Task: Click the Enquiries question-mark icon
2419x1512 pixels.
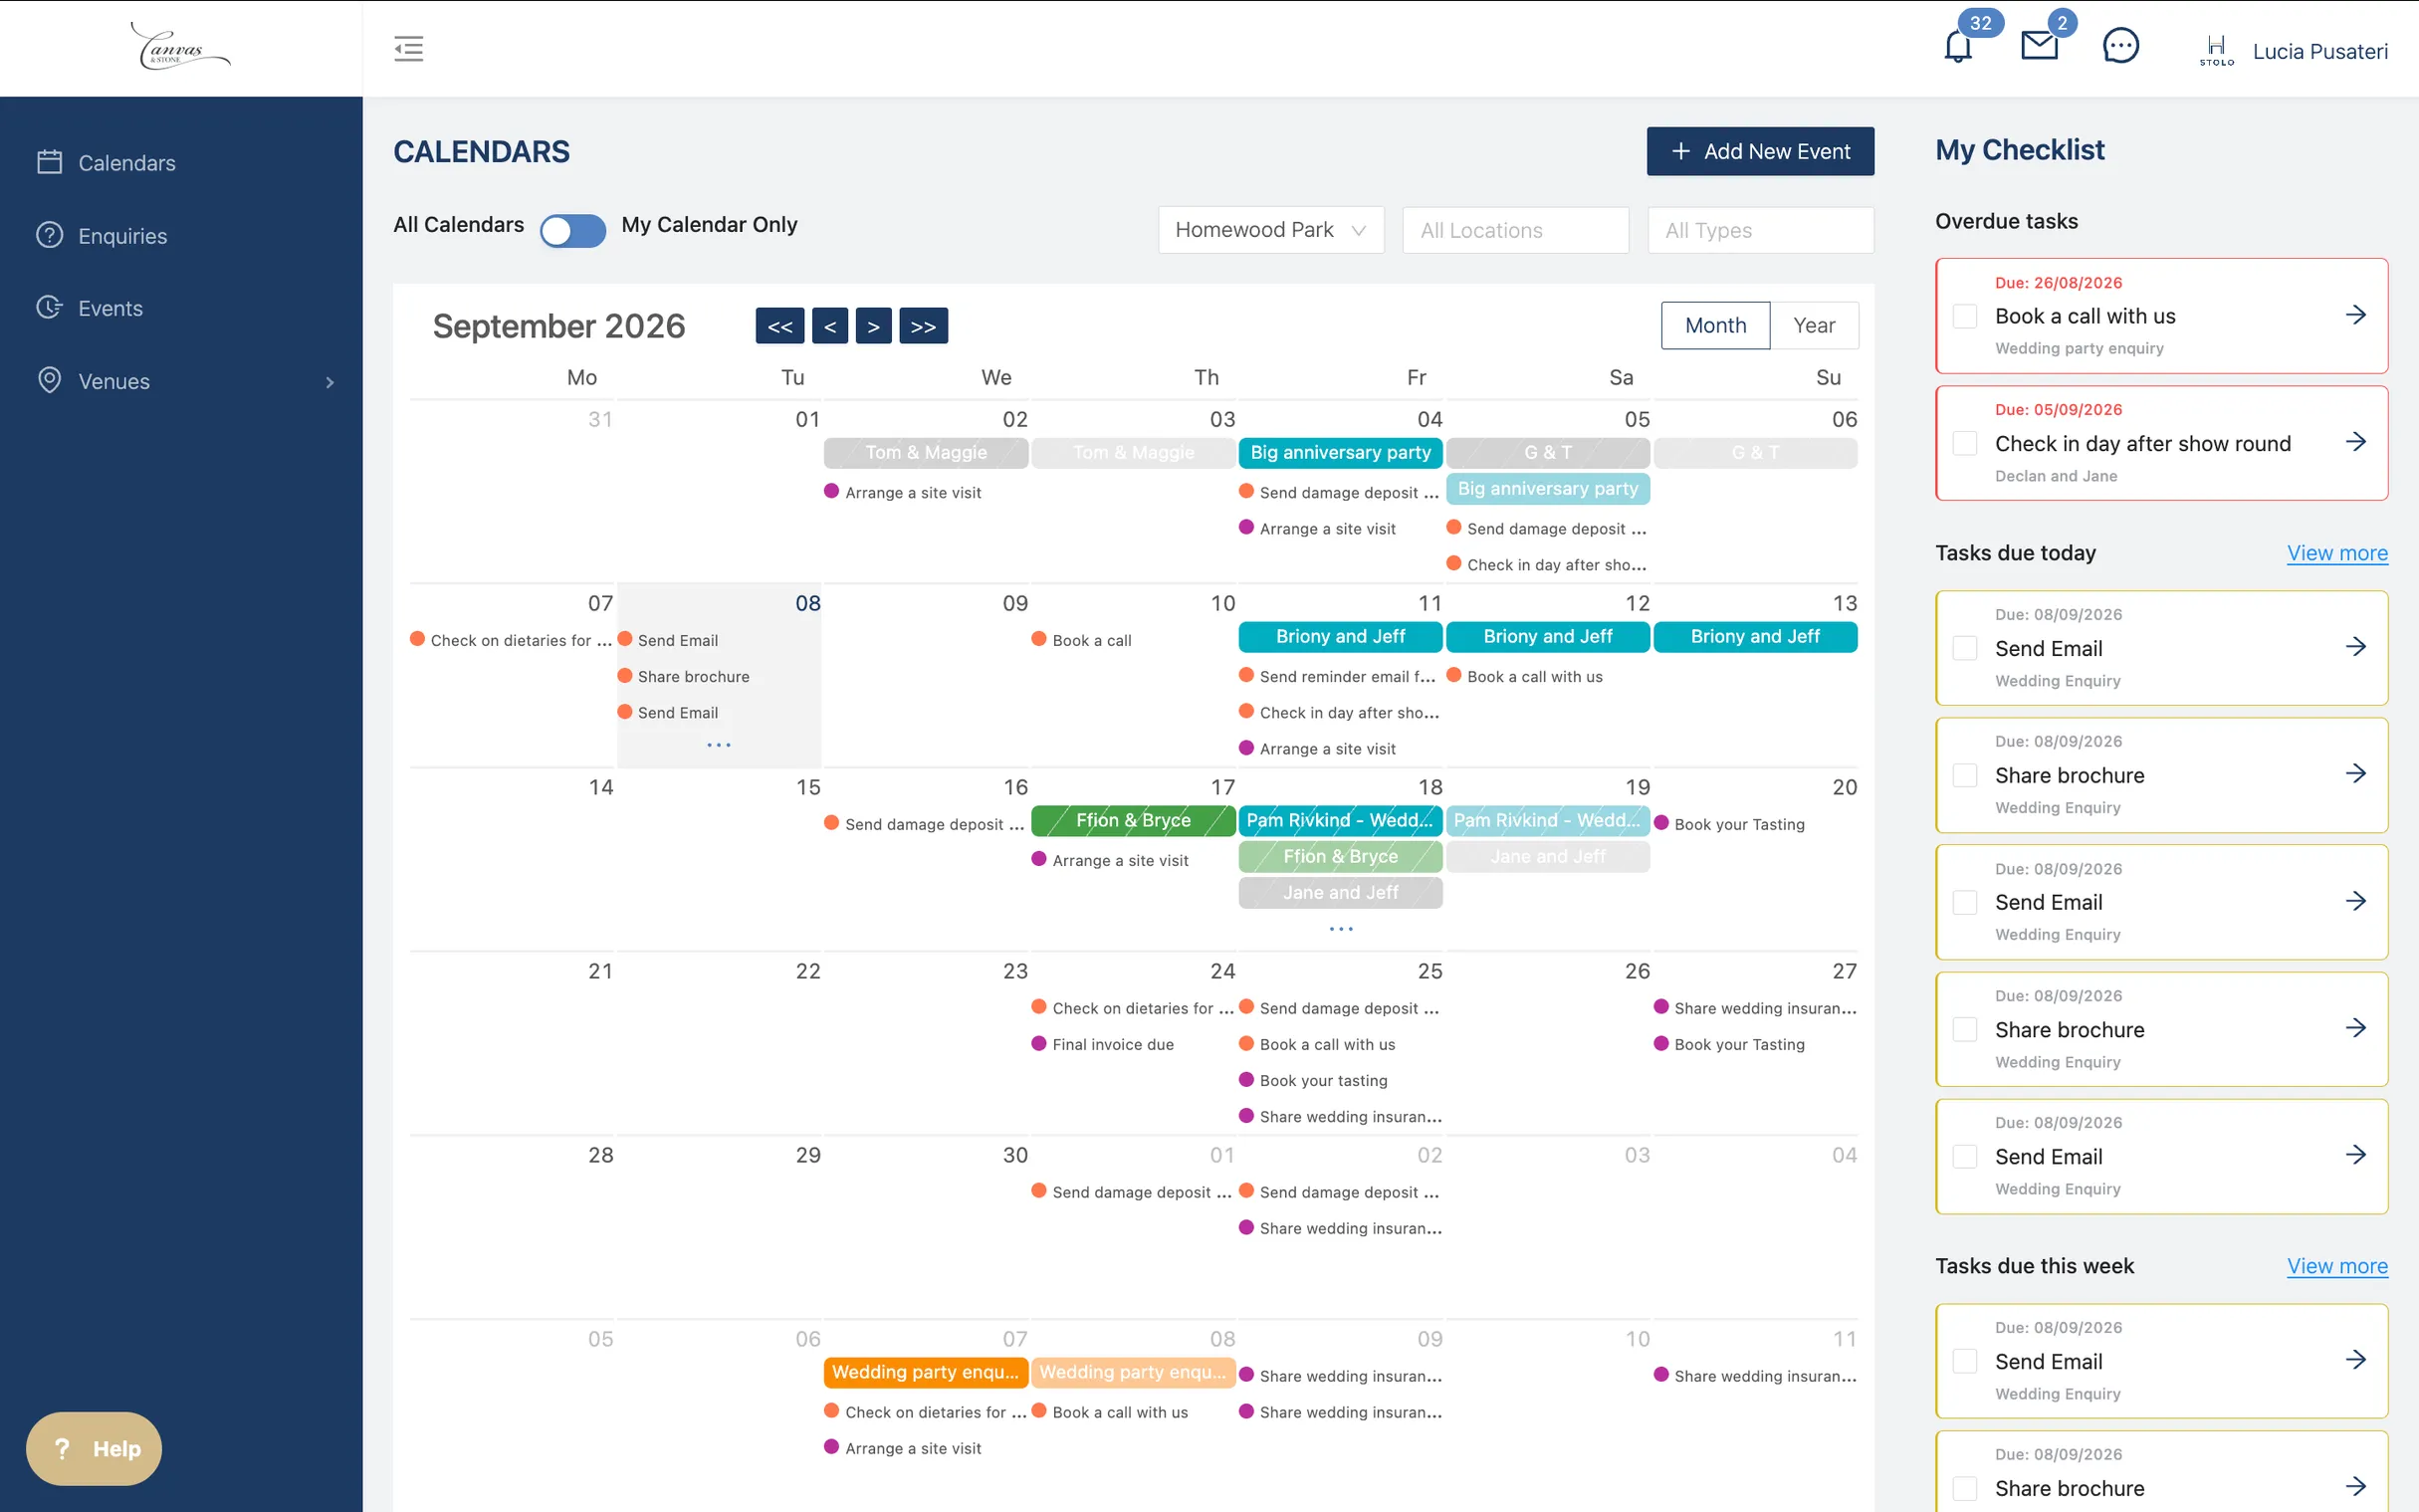Action: (x=50, y=235)
